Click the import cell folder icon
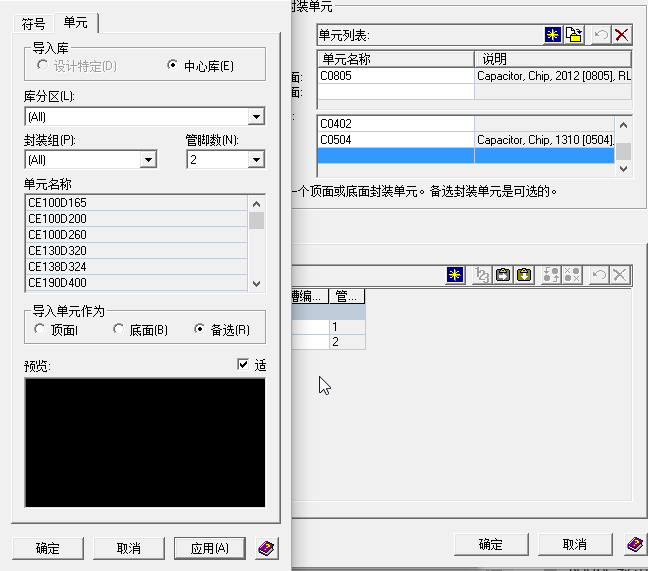The width and height of the screenshot is (648, 571). click(574, 35)
